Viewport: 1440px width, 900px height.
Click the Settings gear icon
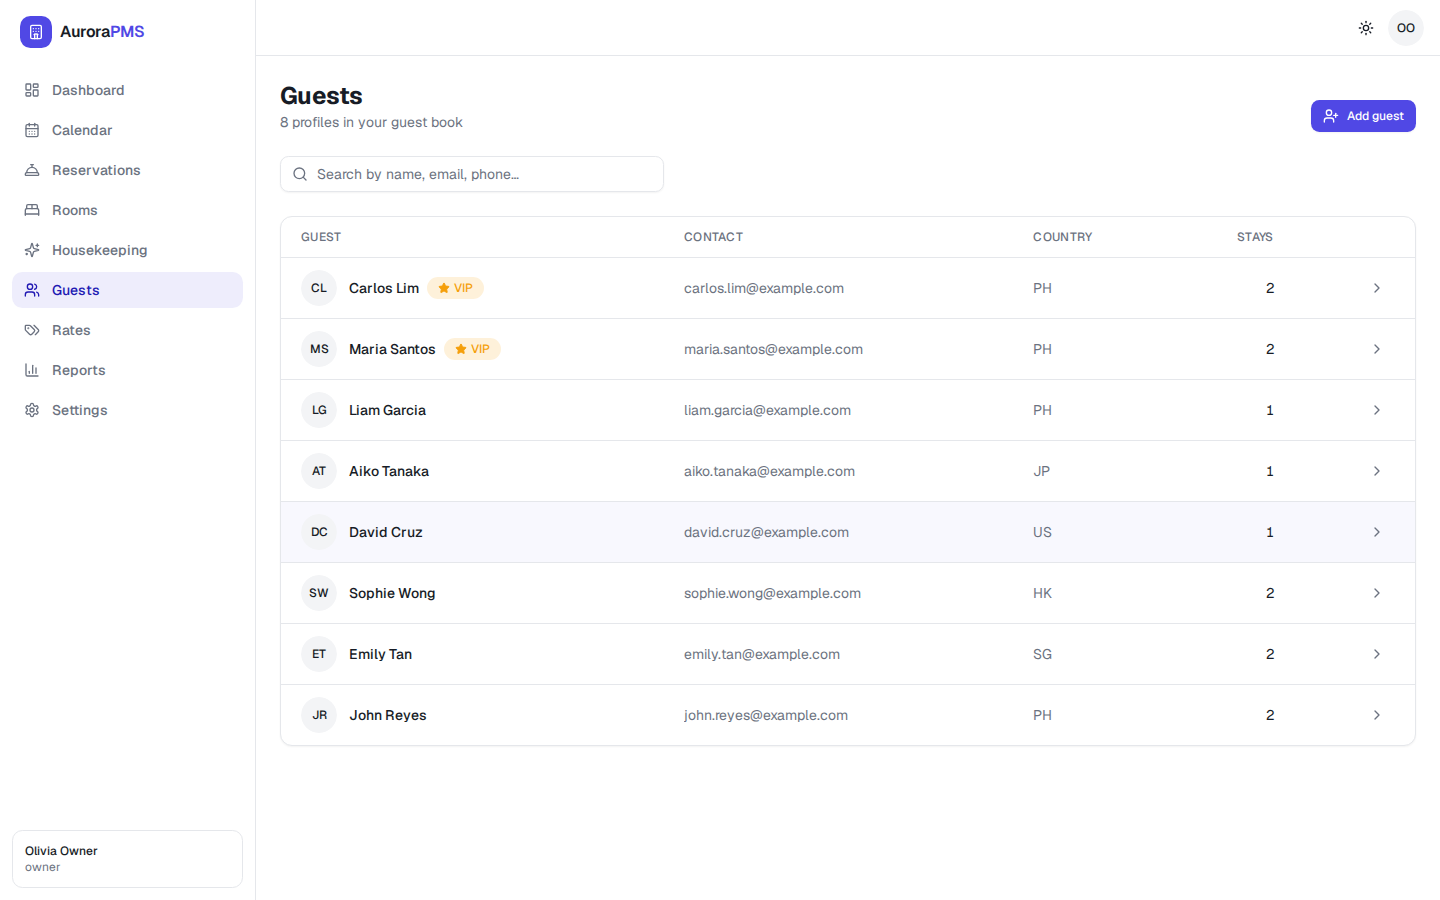click(x=32, y=410)
